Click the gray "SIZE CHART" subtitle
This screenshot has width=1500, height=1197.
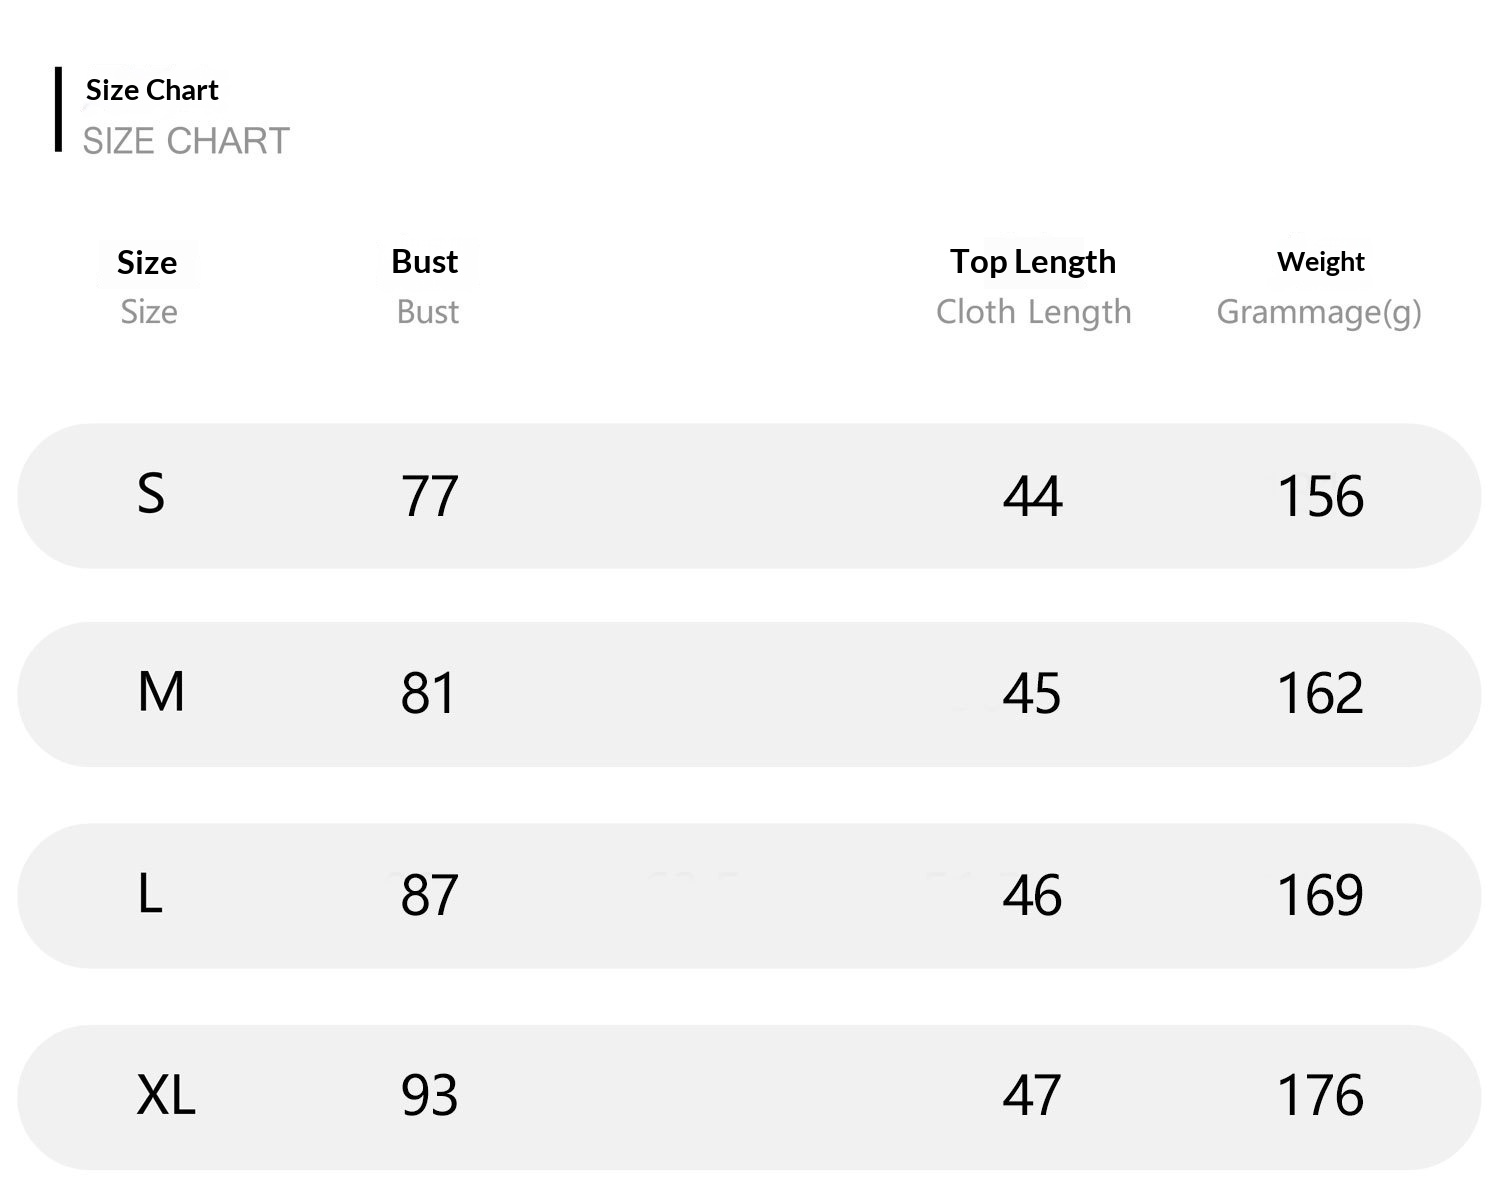pyautogui.click(x=186, y=141)
